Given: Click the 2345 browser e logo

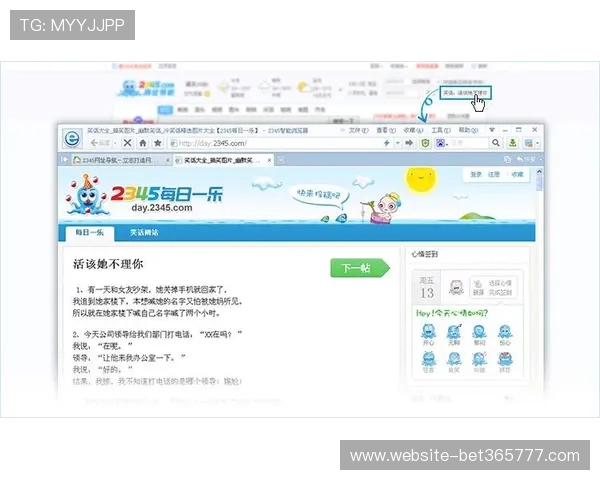Looking at the screenshot, I should [x=72, y=138].
